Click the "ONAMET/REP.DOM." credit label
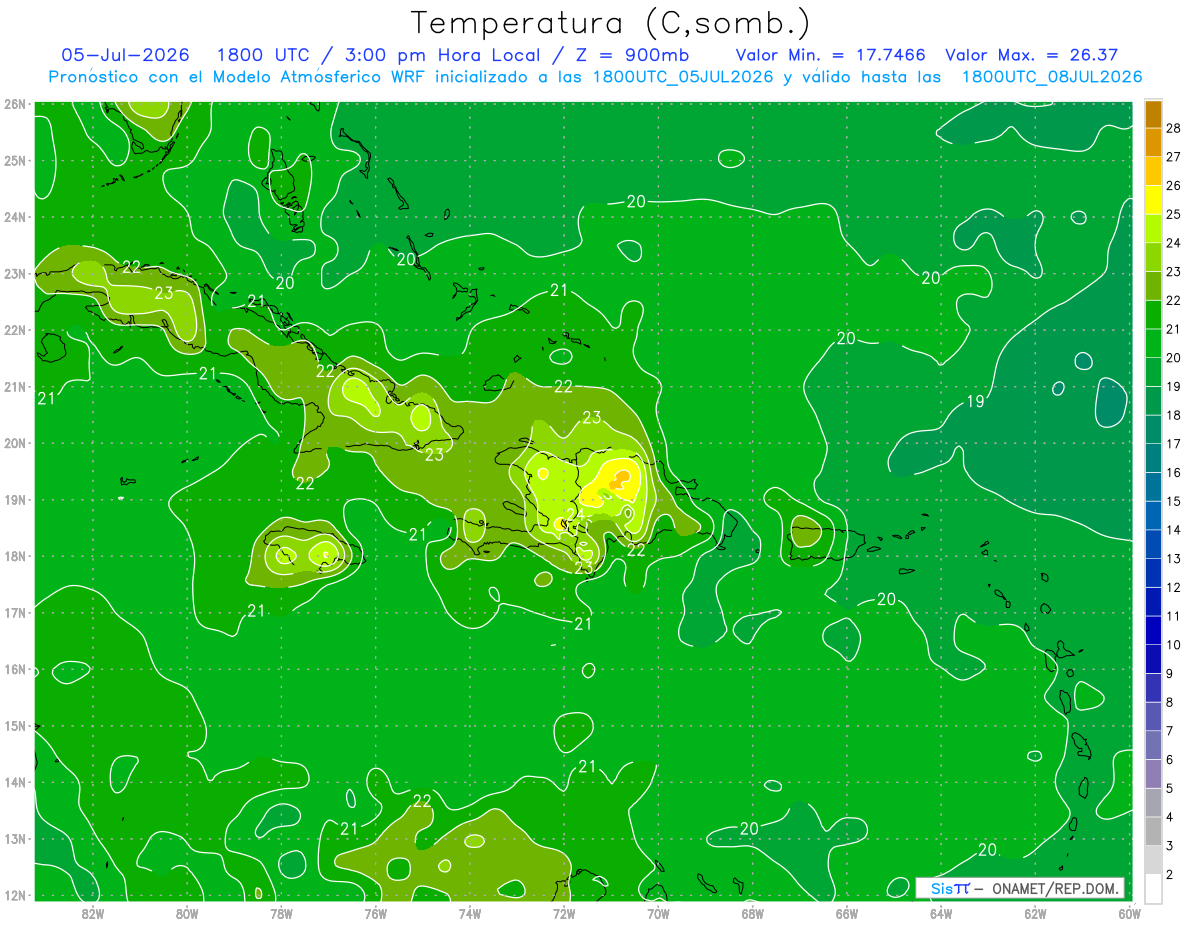 (1055, 888)
